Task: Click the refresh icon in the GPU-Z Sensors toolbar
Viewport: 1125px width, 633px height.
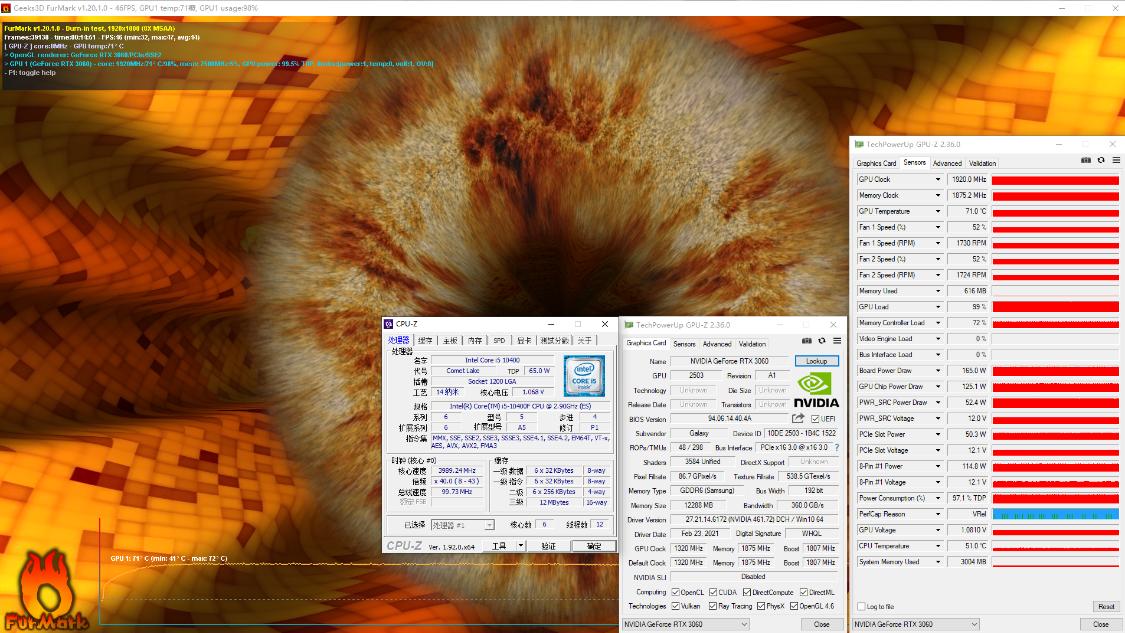Action: pos(1102,162)
